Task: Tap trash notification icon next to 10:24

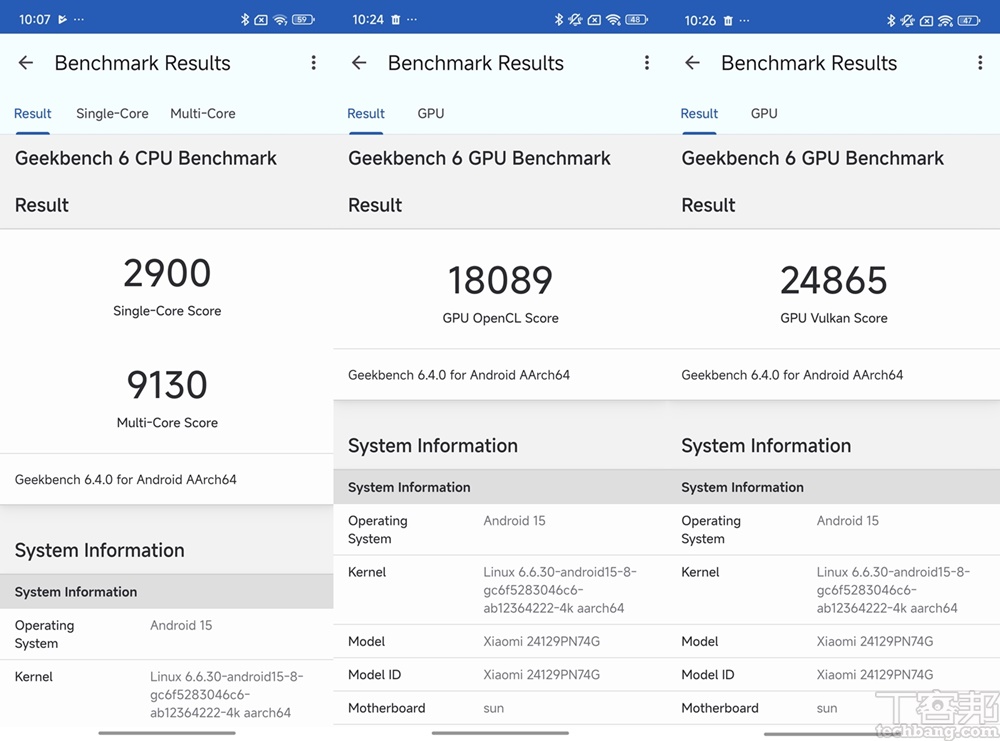Action: pos(395,20)
